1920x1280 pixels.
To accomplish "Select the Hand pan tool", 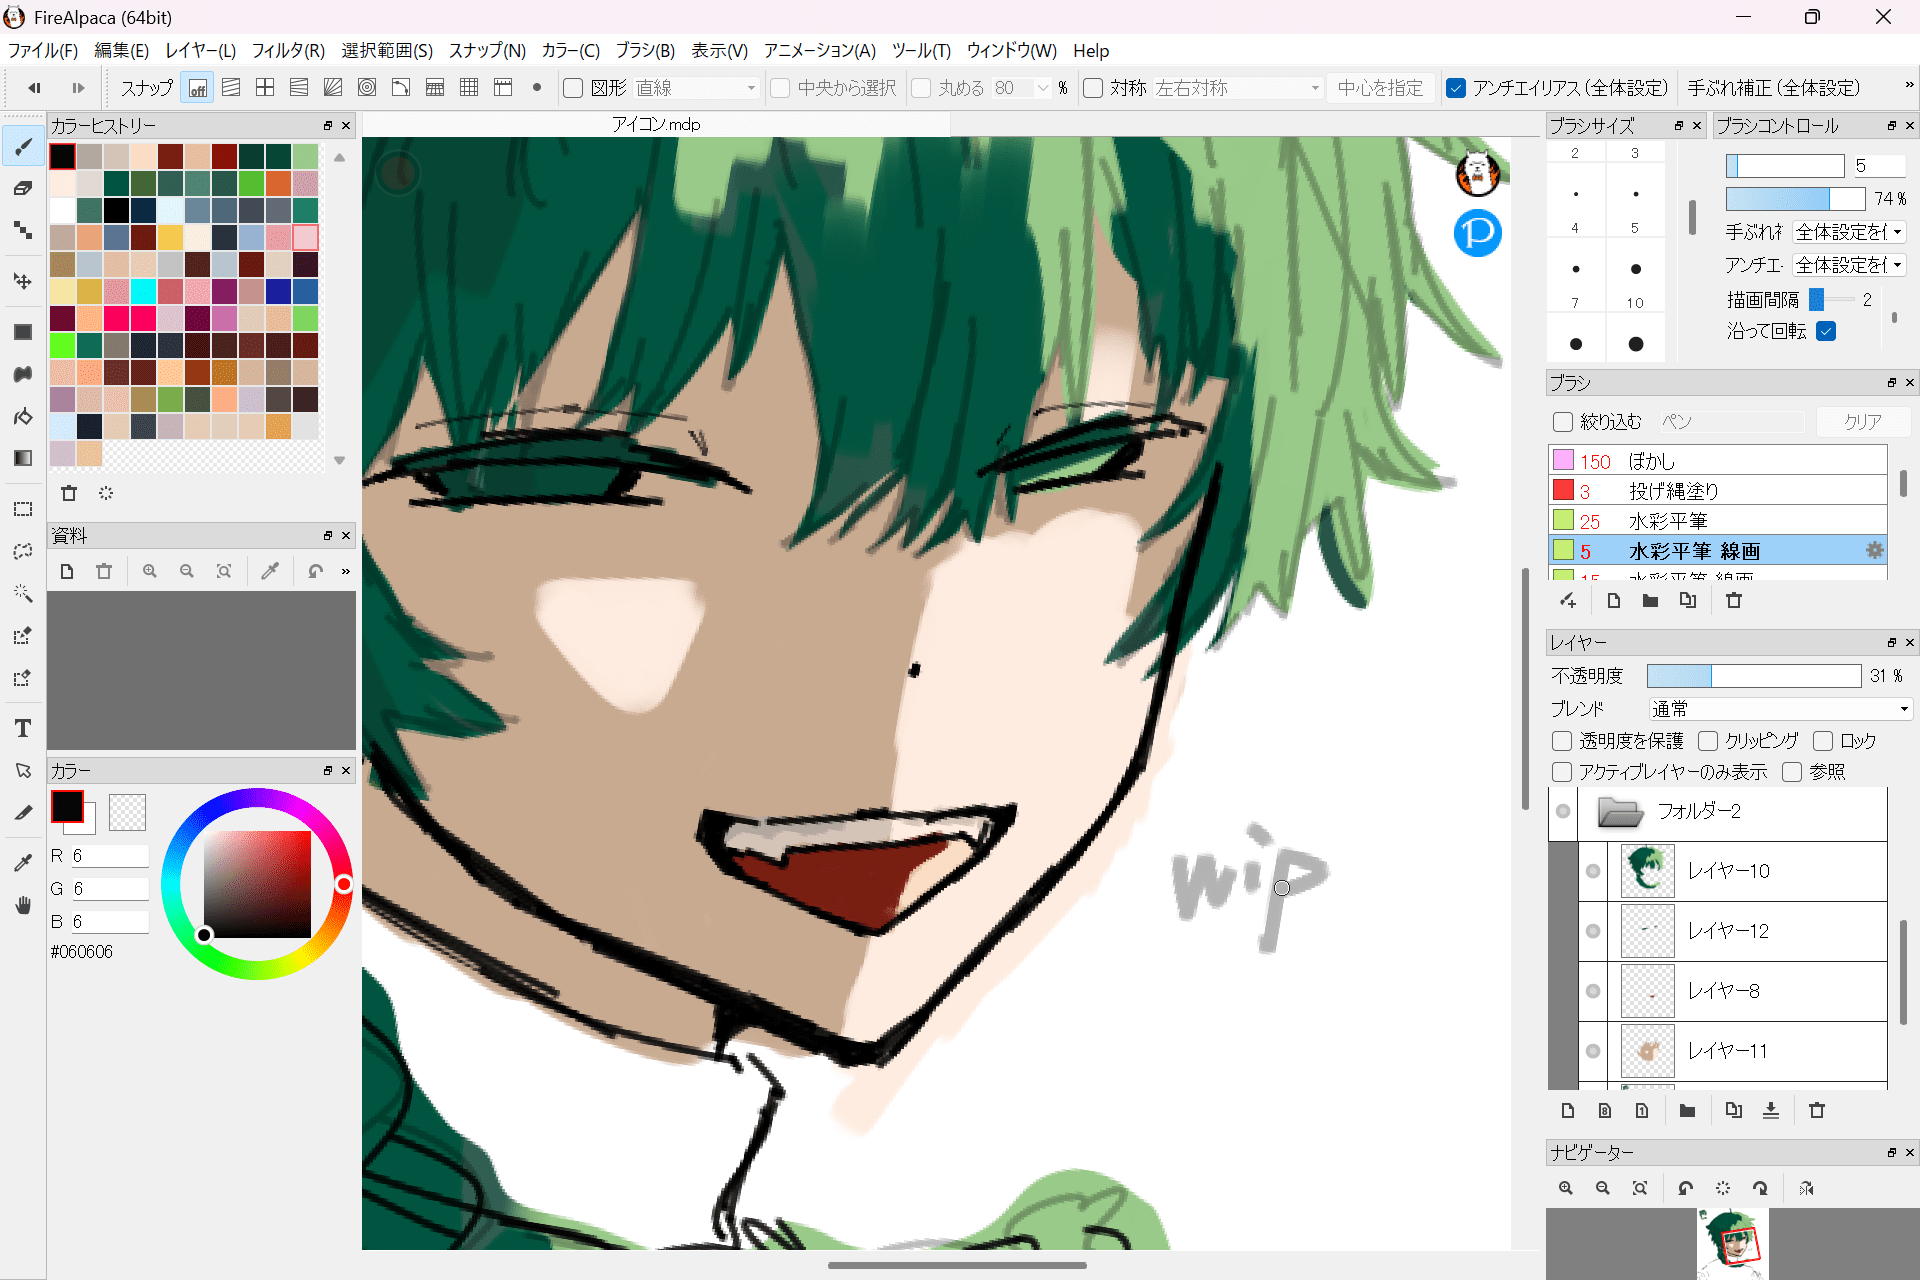I will click(x=23, y=905).
